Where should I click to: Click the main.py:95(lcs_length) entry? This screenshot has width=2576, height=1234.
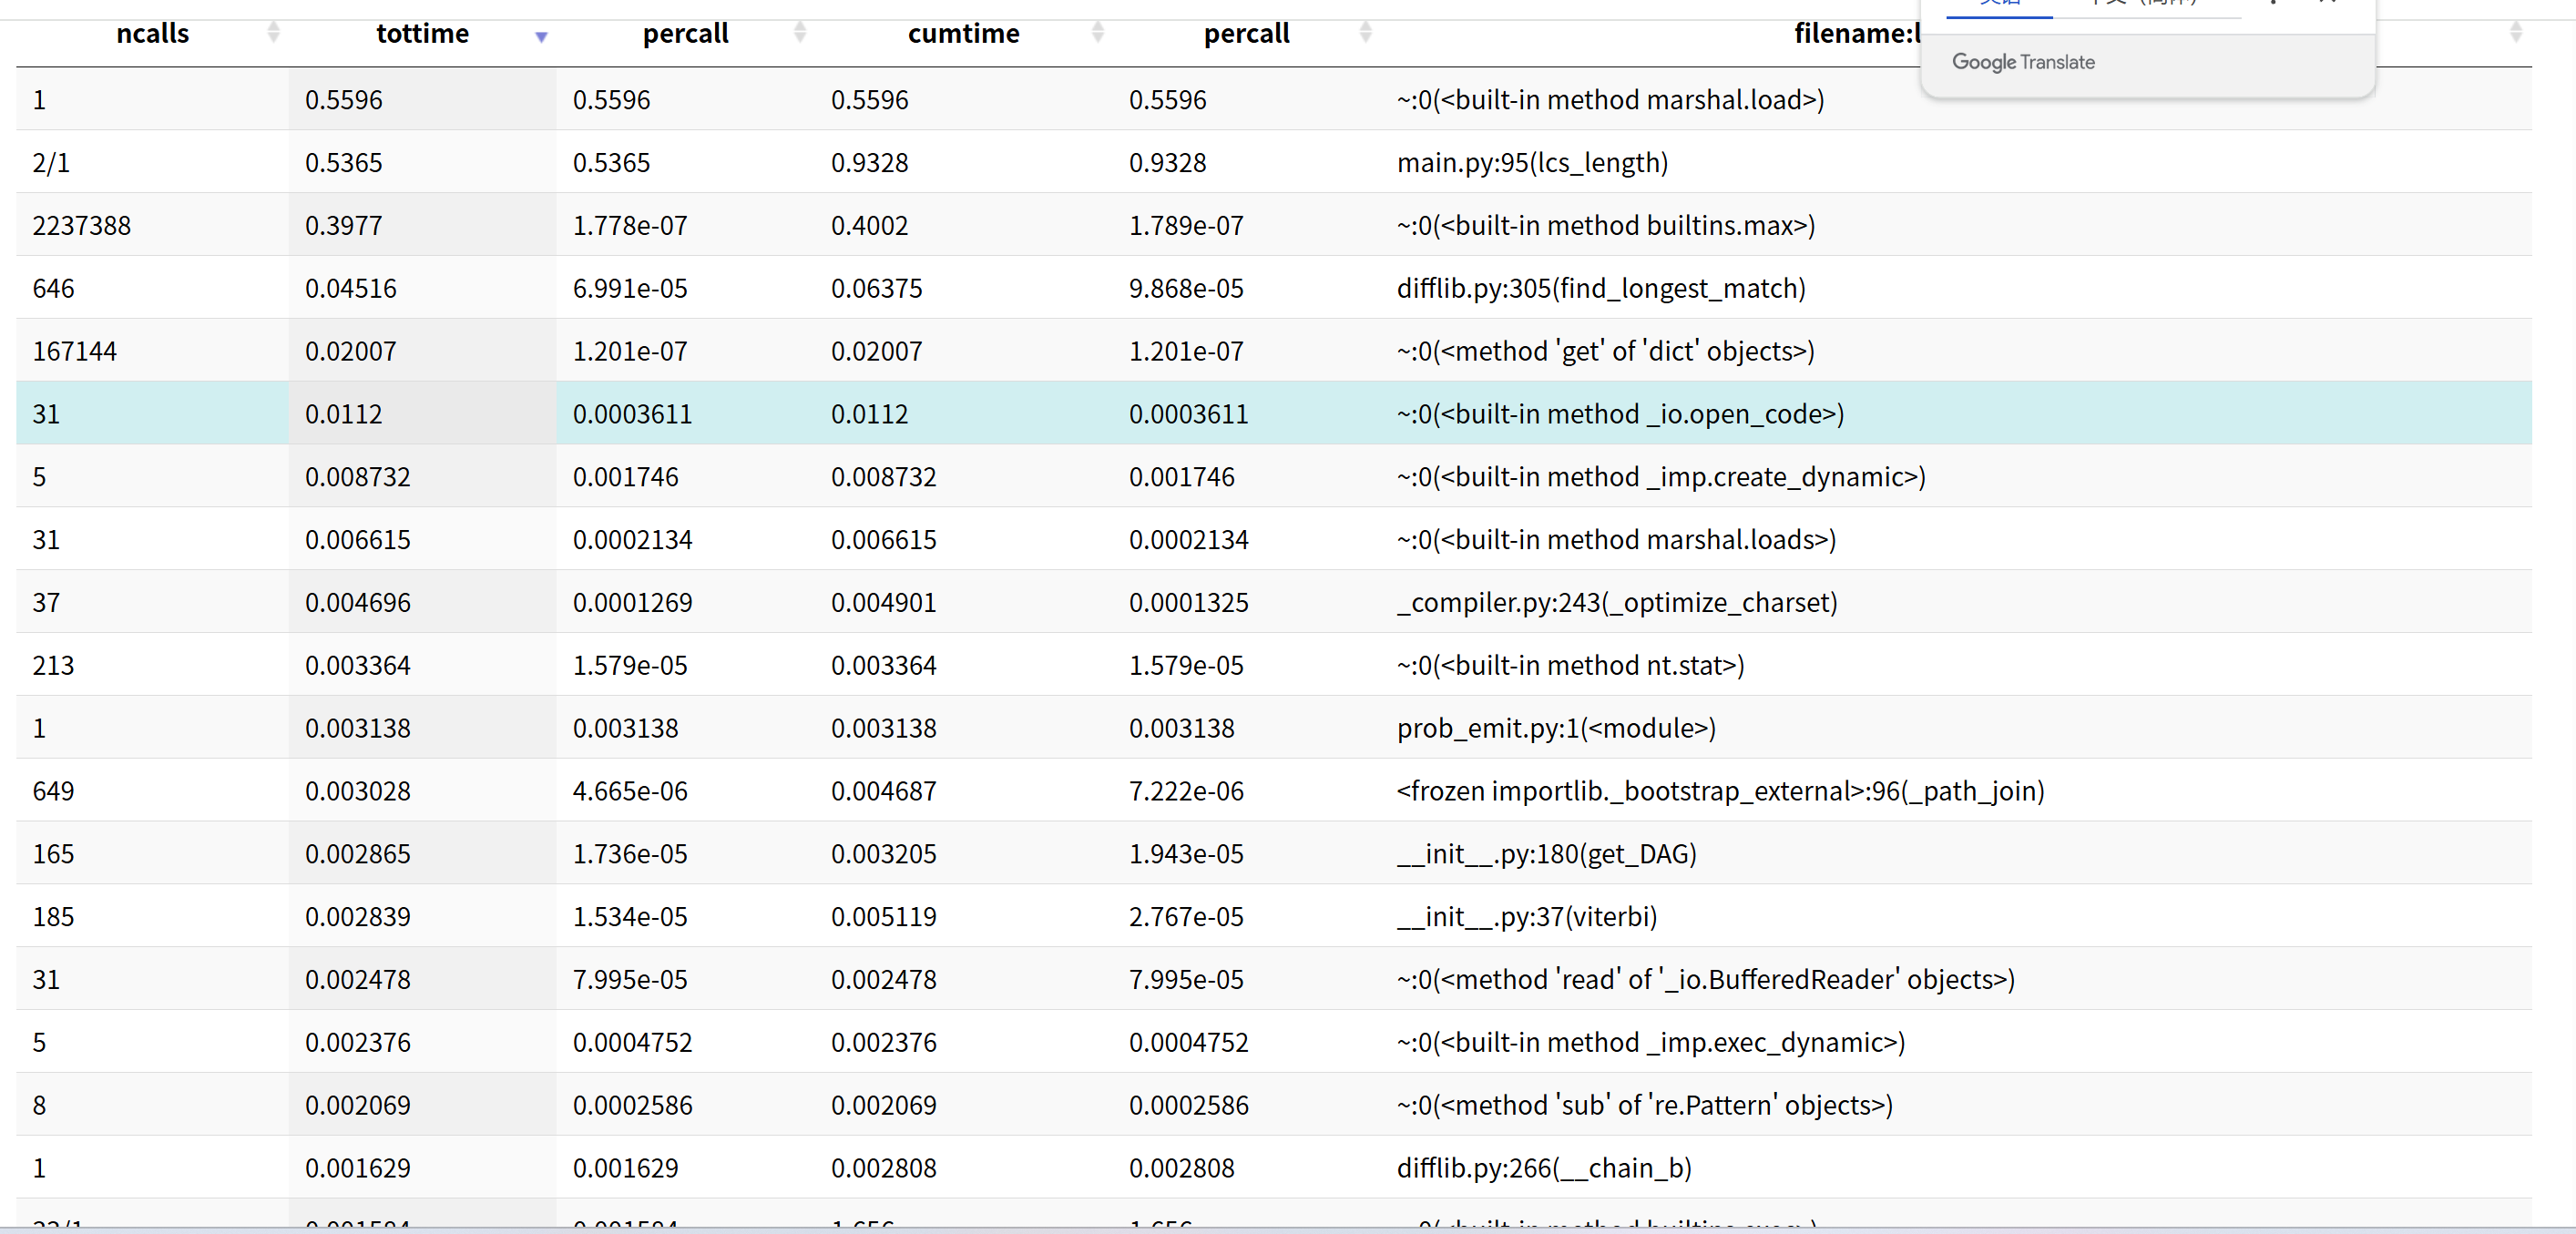tap(1531, 162)
